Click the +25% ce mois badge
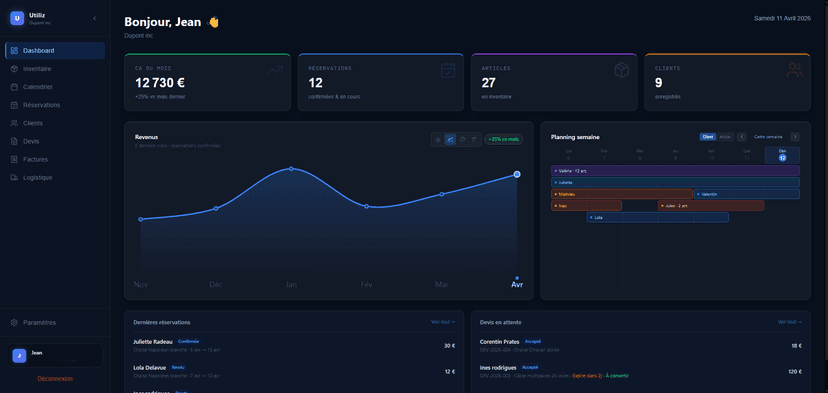The width and height of the screenshot is (828, 393). (504, 139)
